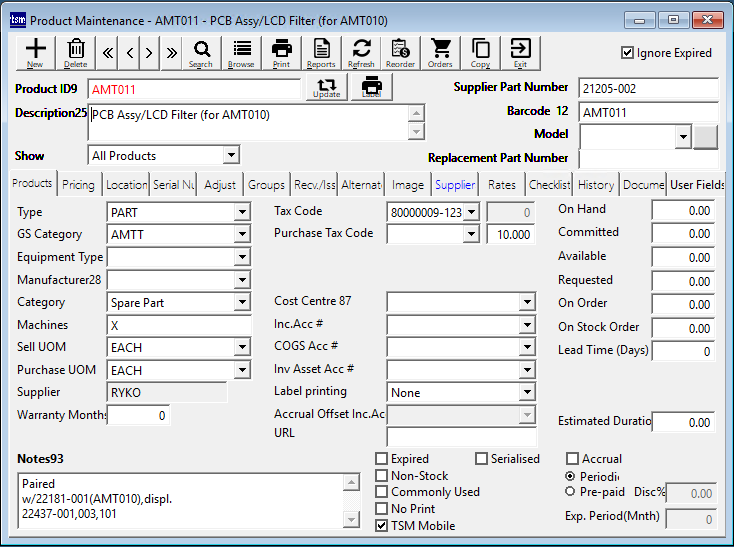Switch to the Pricing tab
Screen dimensions: 734x547
point(78,185)
